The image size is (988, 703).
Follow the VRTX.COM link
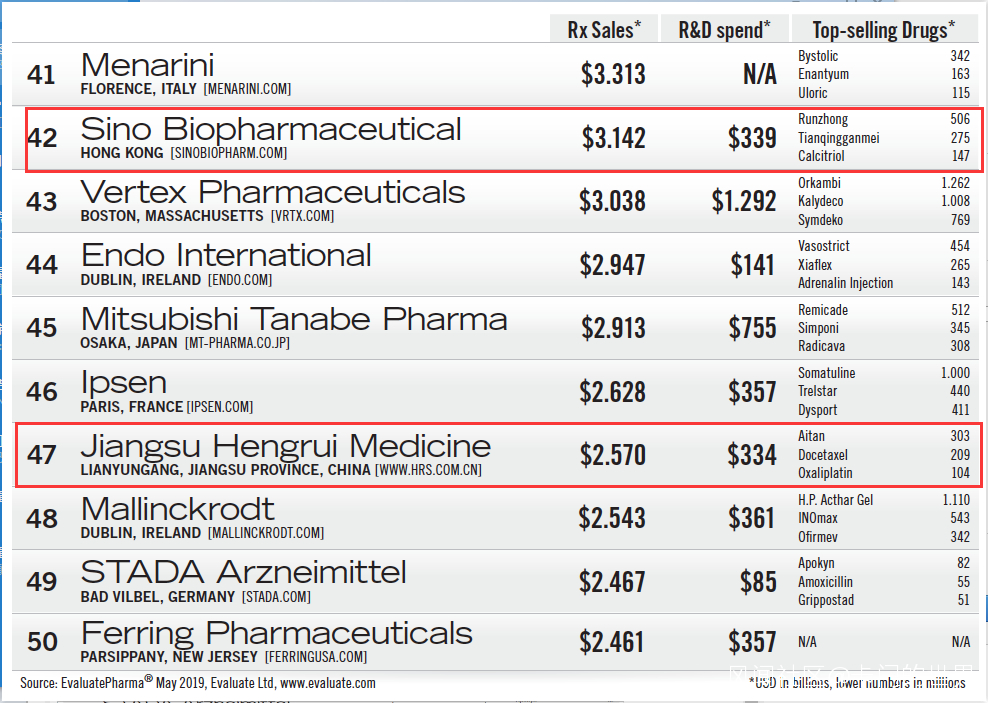(x=302, y=216)
